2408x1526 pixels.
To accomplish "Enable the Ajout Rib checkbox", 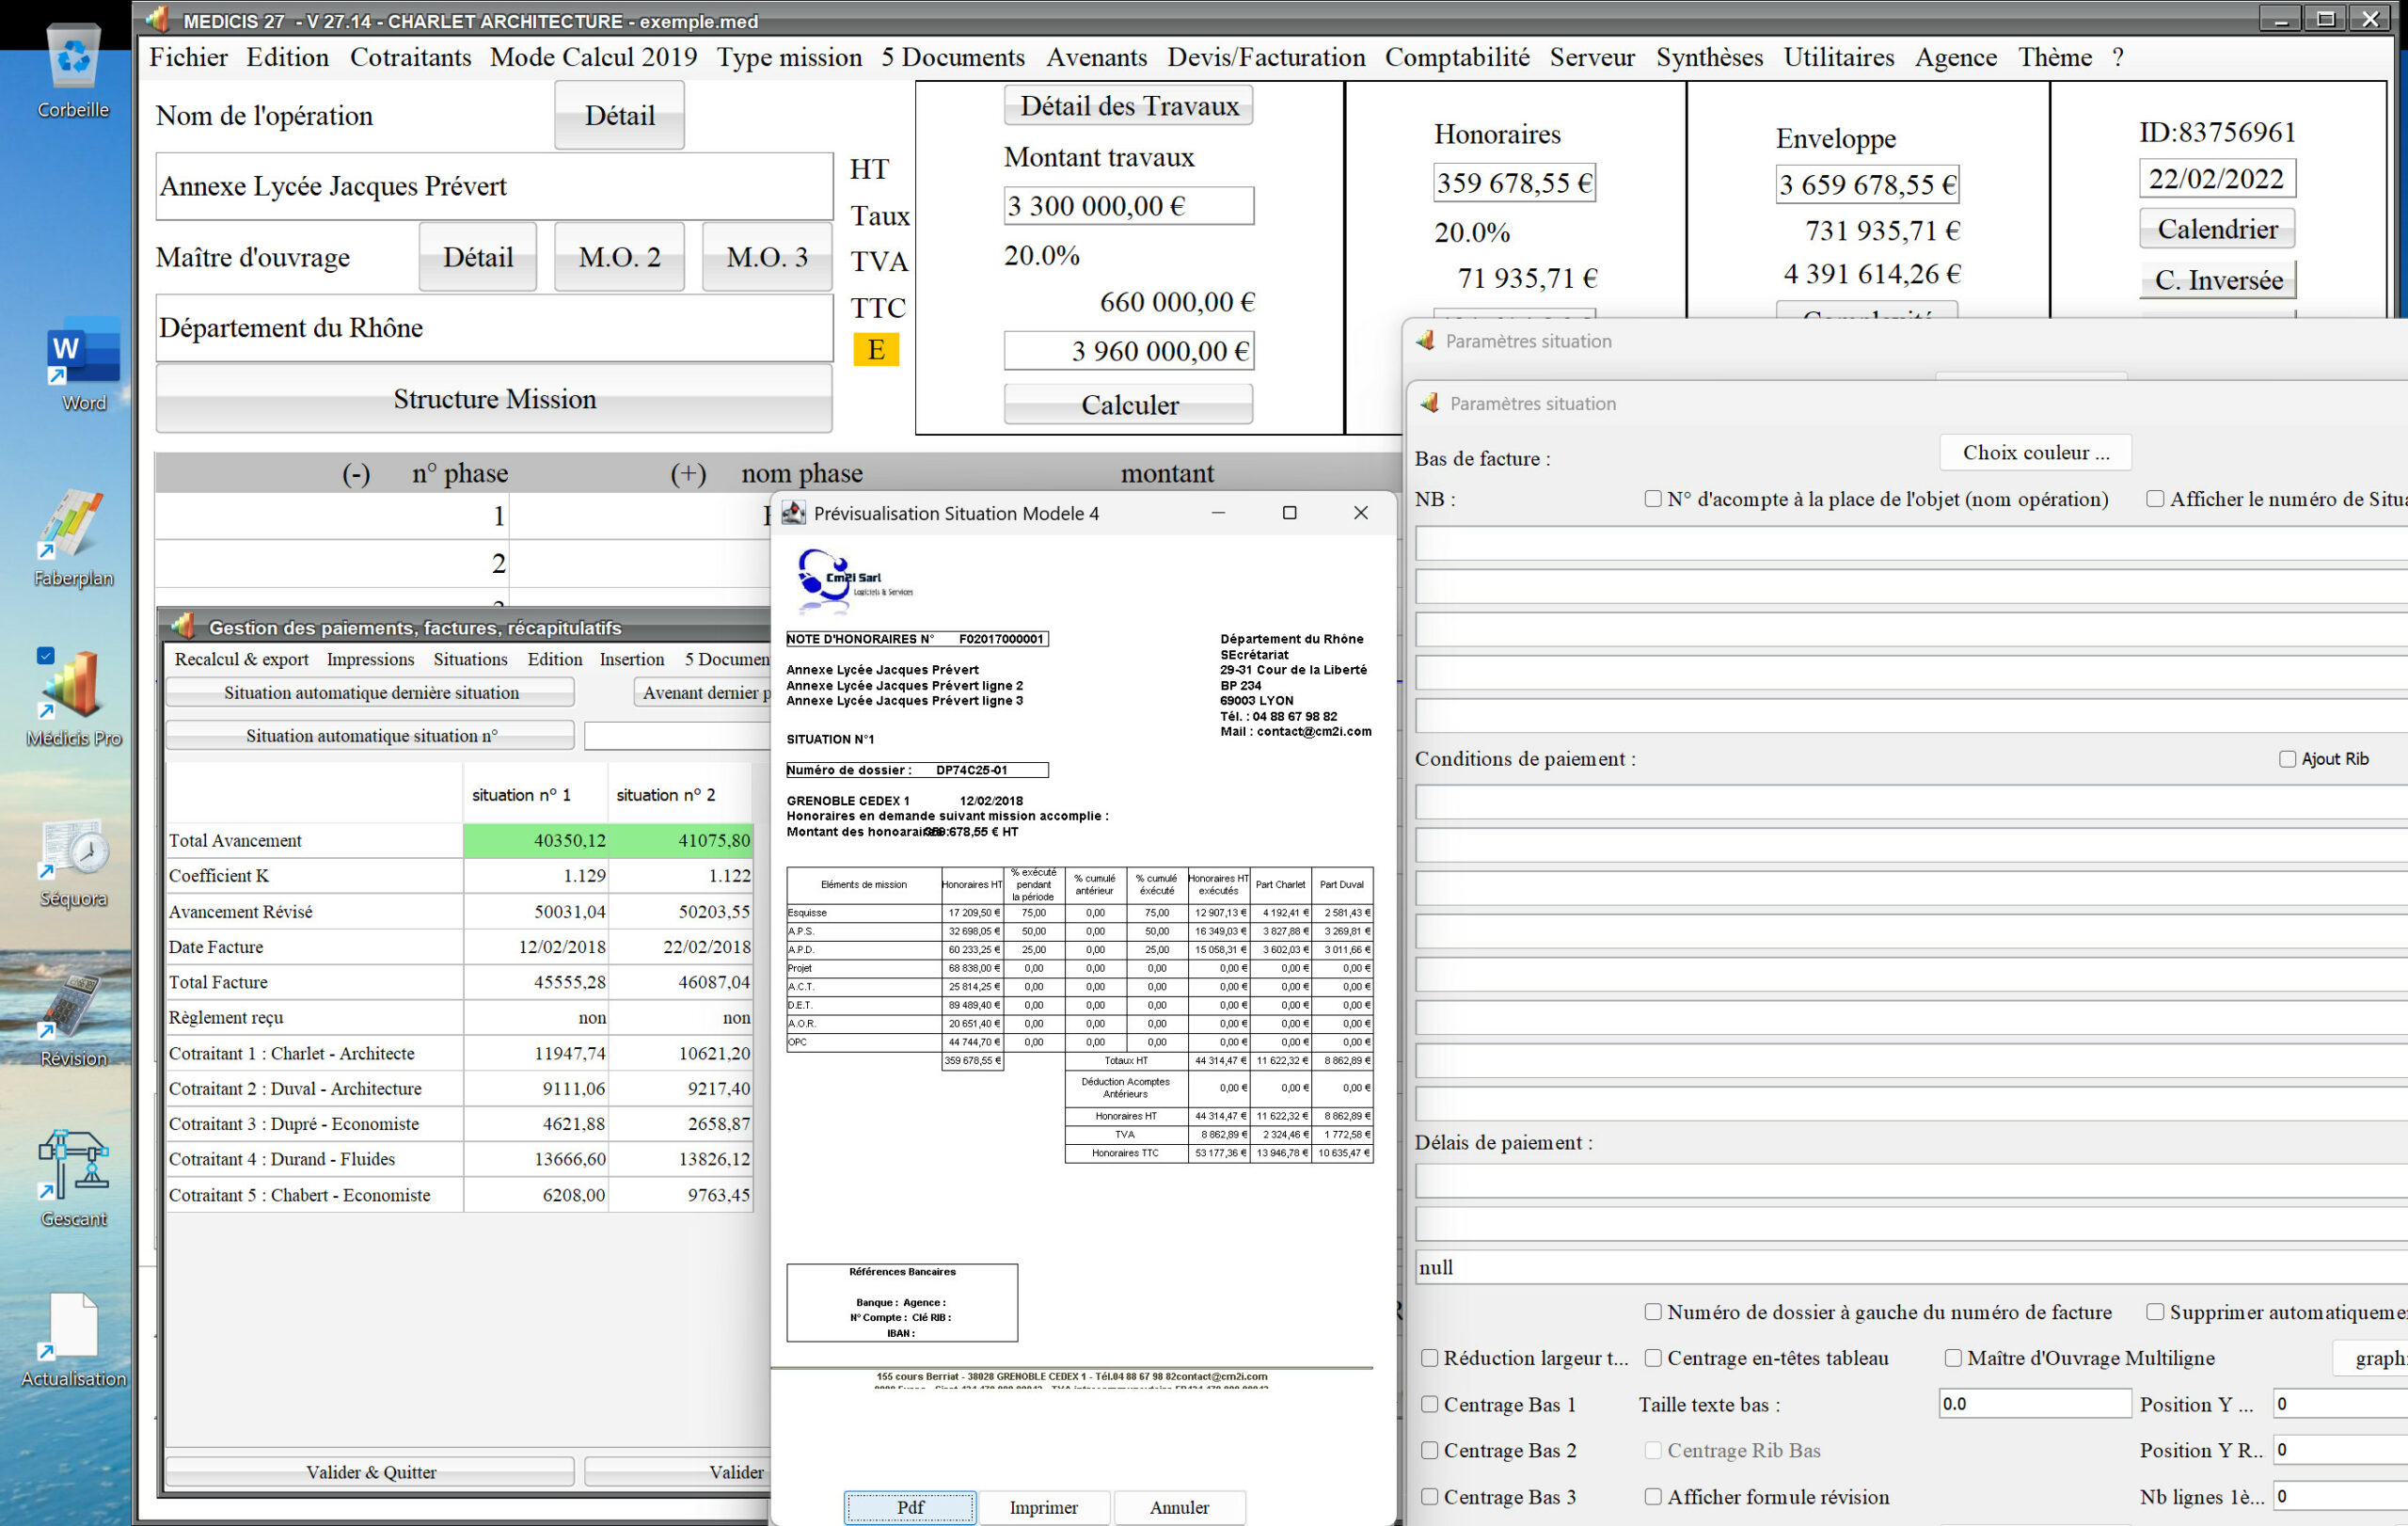I will [2286, 759].
